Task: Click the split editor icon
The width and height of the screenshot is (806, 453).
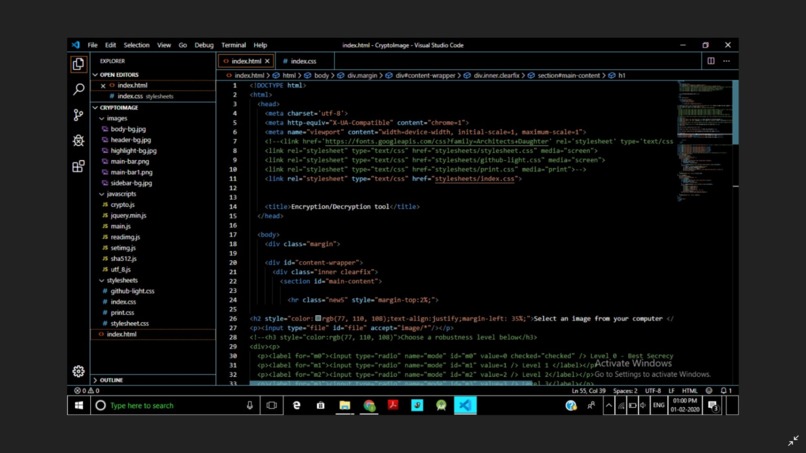Action: pyautogui.click(x=710, y=61)
